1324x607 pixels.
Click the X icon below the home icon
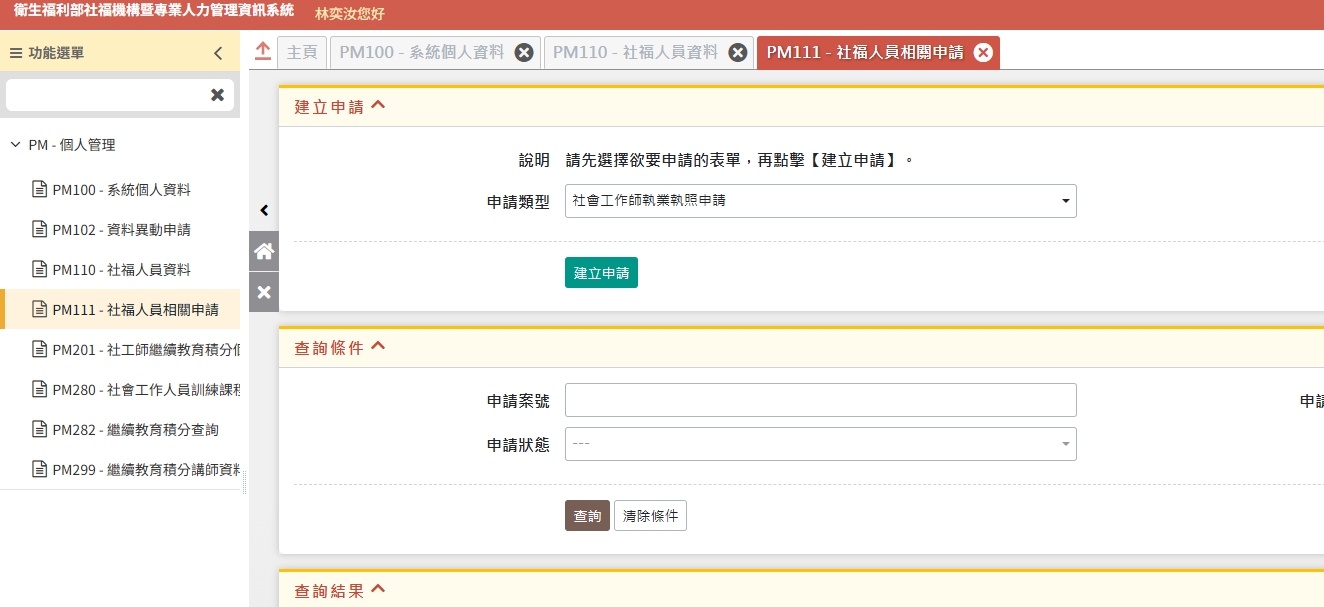pos(264,292)
